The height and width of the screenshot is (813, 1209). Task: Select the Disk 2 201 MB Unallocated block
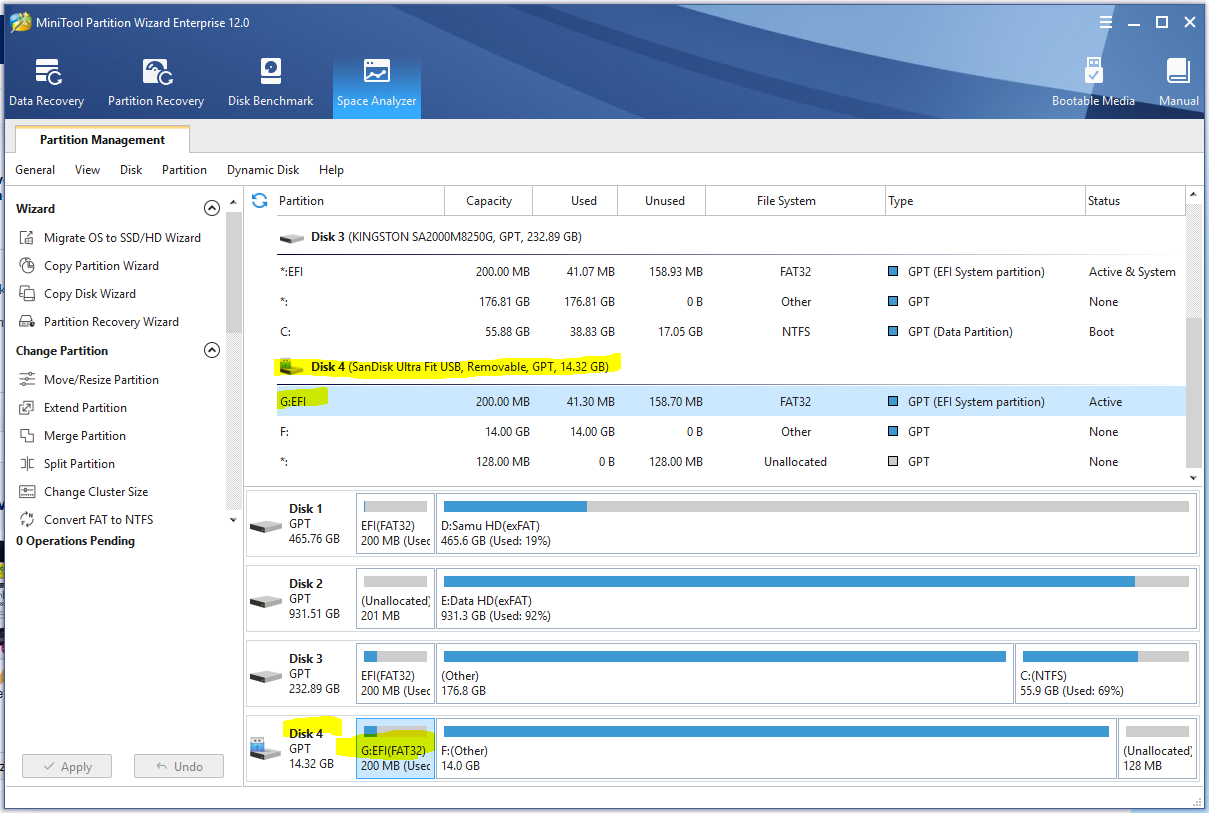pos(395,598)
